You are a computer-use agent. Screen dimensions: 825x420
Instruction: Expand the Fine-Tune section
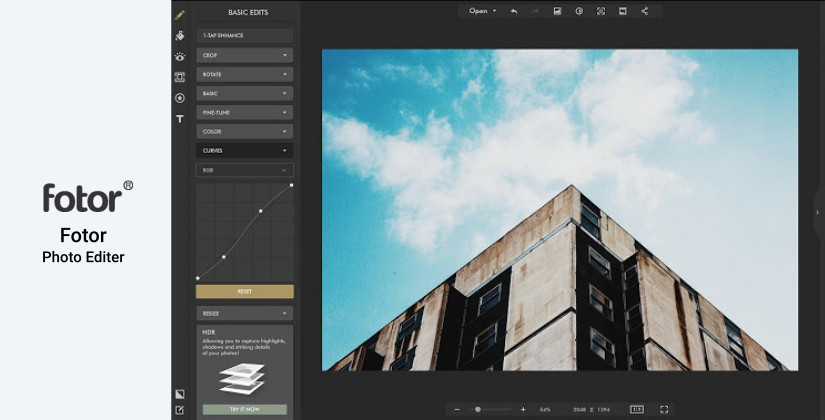(x=245, y=112)
